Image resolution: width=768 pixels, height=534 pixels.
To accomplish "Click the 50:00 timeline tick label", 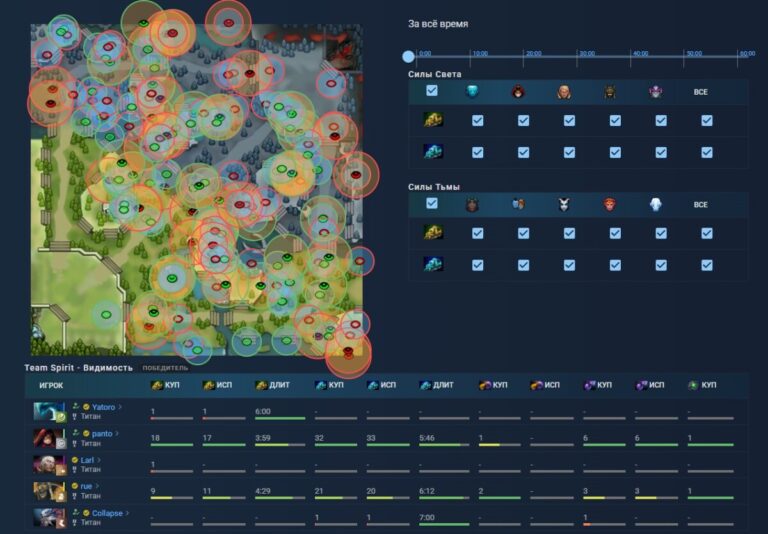I will [694, 53].
